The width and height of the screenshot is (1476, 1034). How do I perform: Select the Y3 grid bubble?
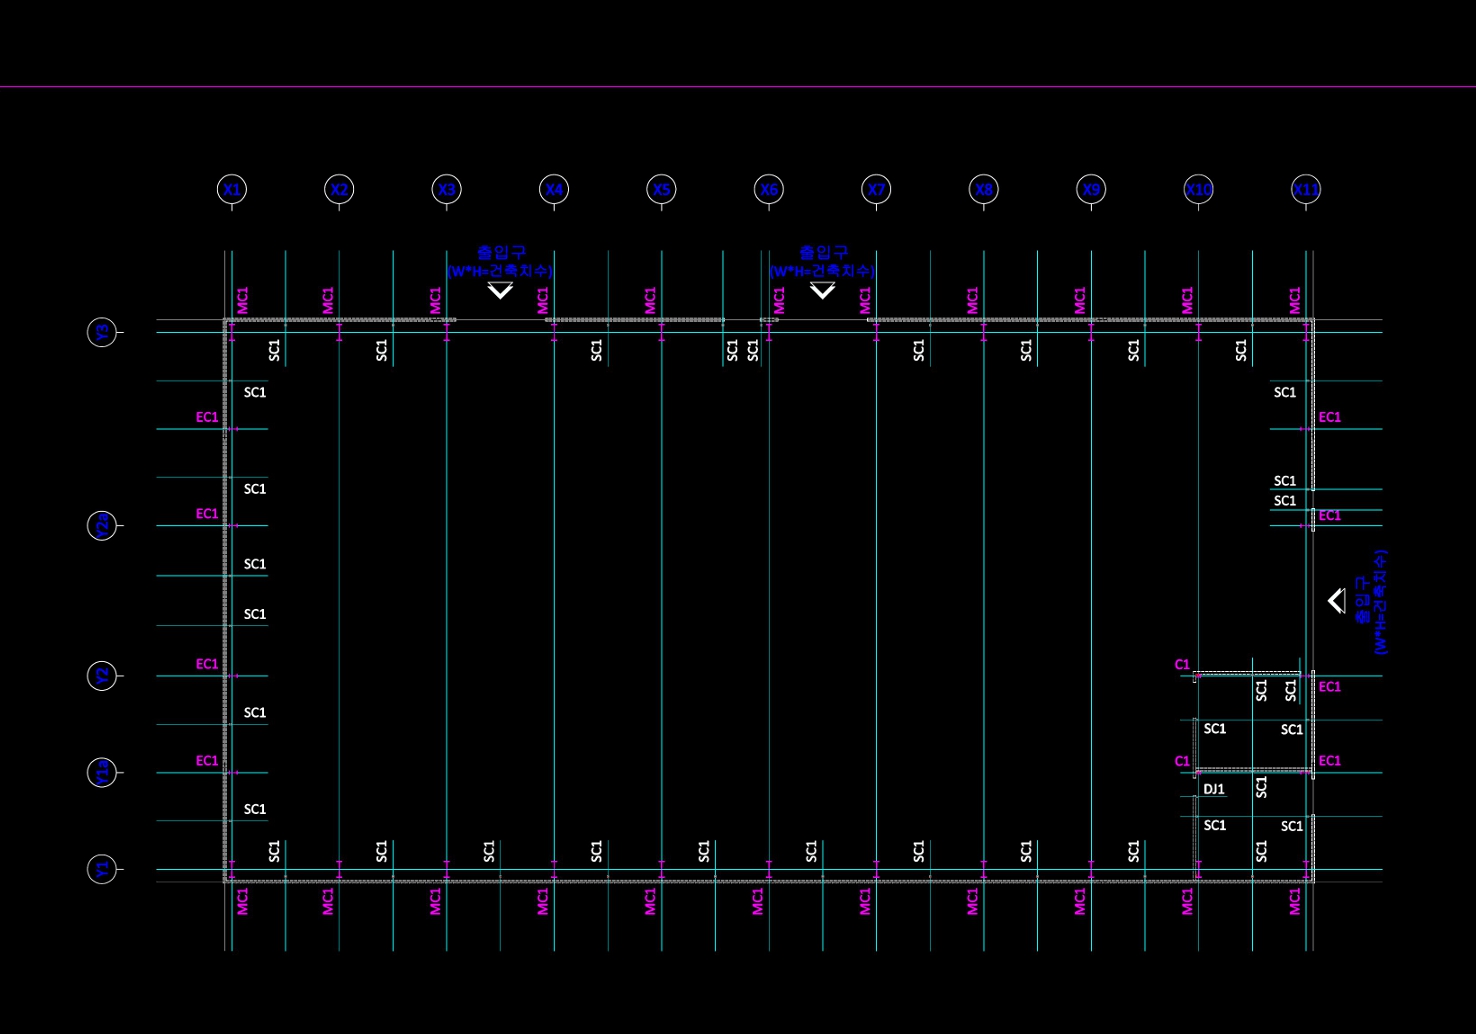click(102, 332)
